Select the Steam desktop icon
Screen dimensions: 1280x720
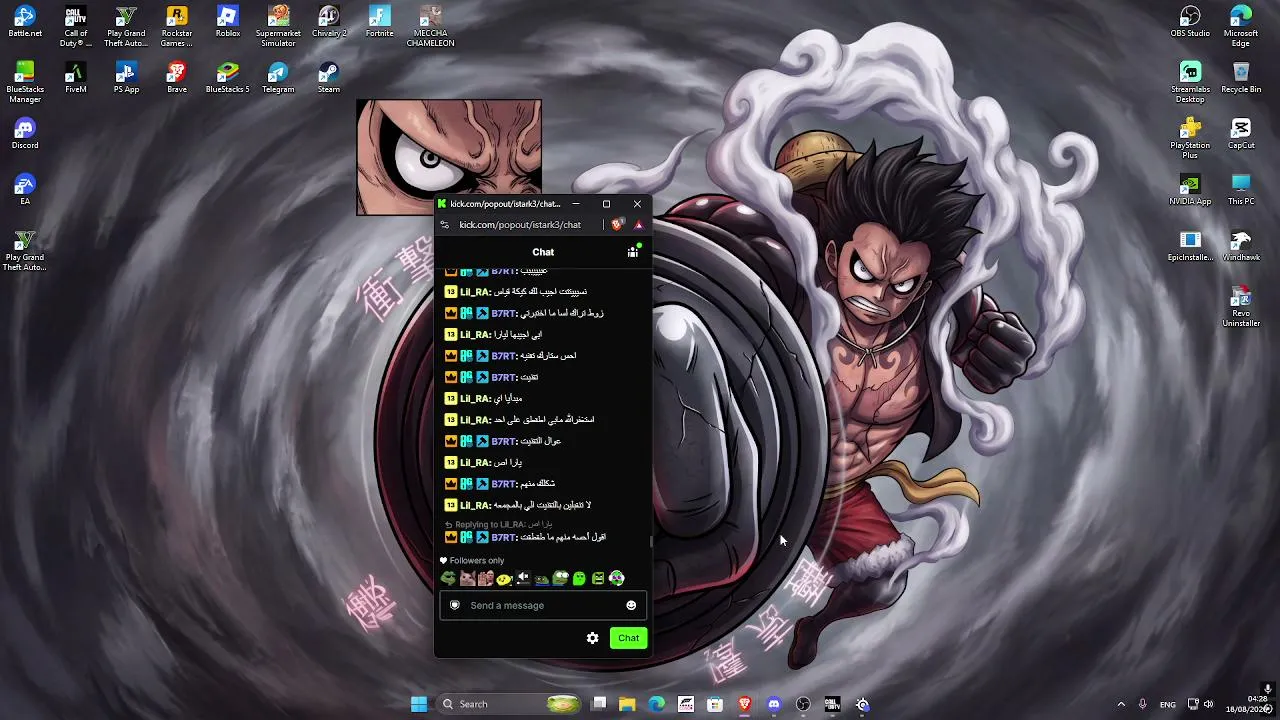click(x=329, y=78)
